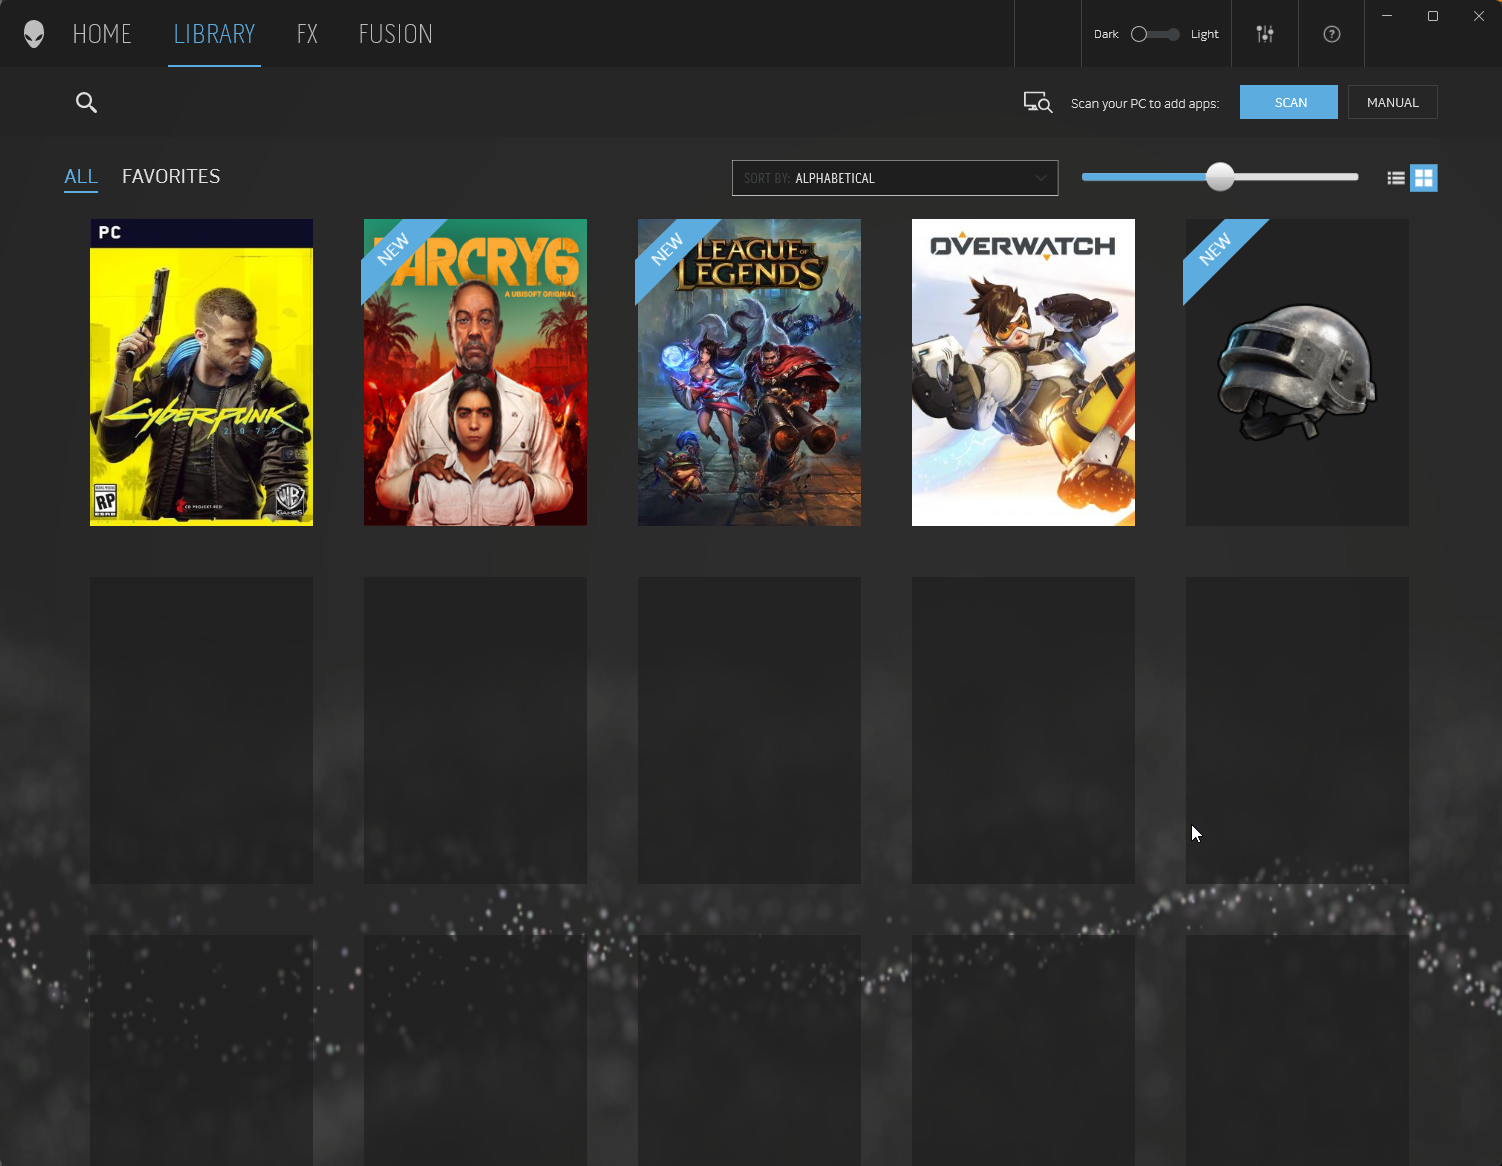
Task: Click the Alienware head logo icon
Action: pos(34,34)
